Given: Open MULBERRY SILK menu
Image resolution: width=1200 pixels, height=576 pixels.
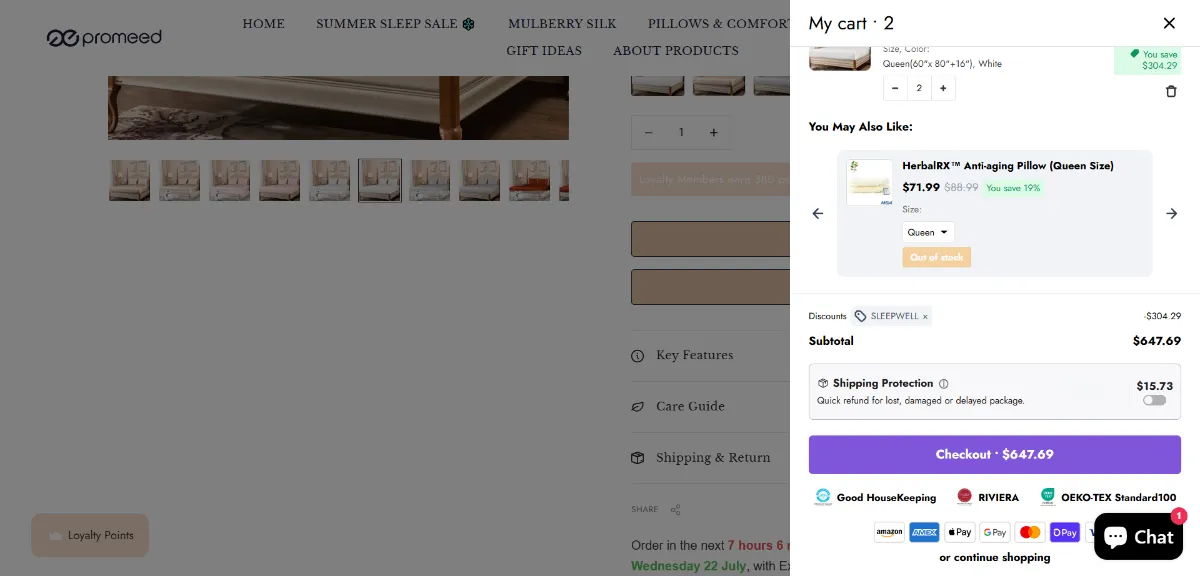Looking at the screenshot, I should tap(562, 24).
